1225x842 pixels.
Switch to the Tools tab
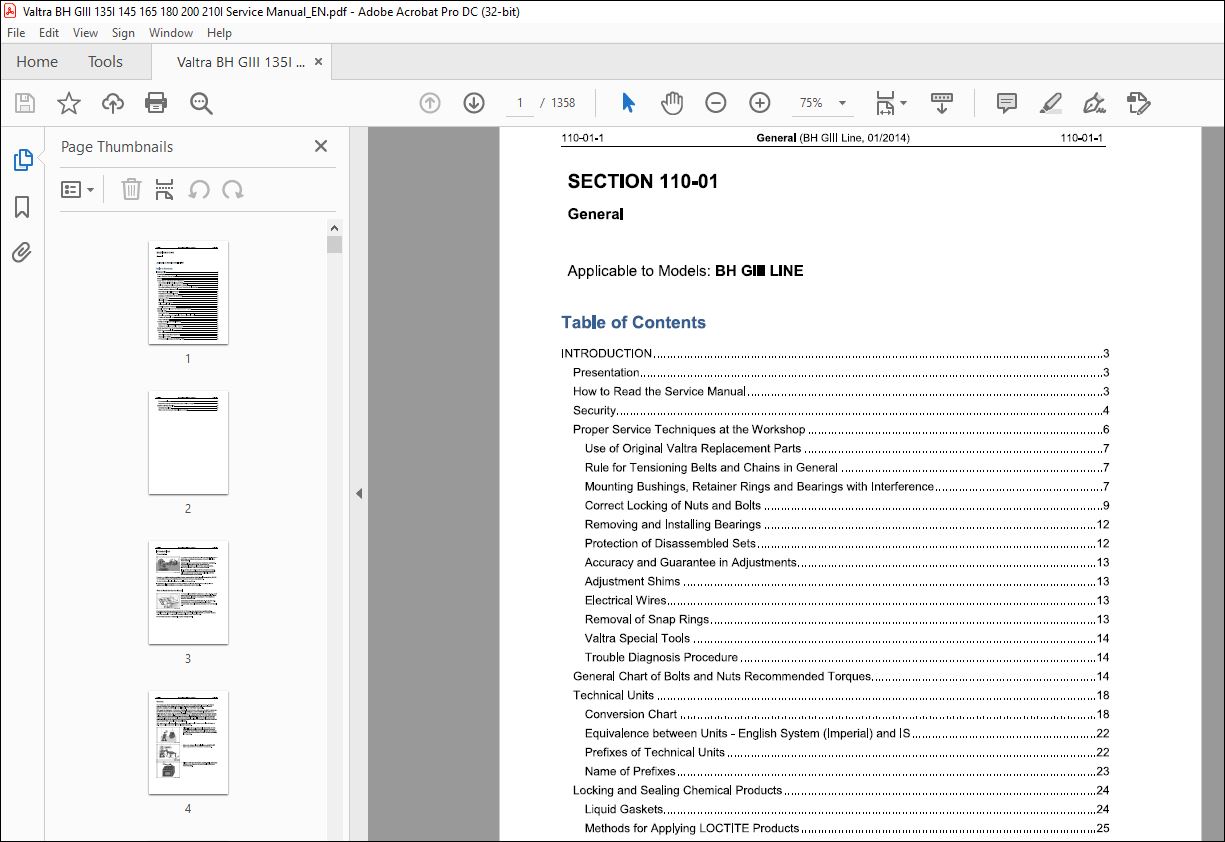[105, 62]
